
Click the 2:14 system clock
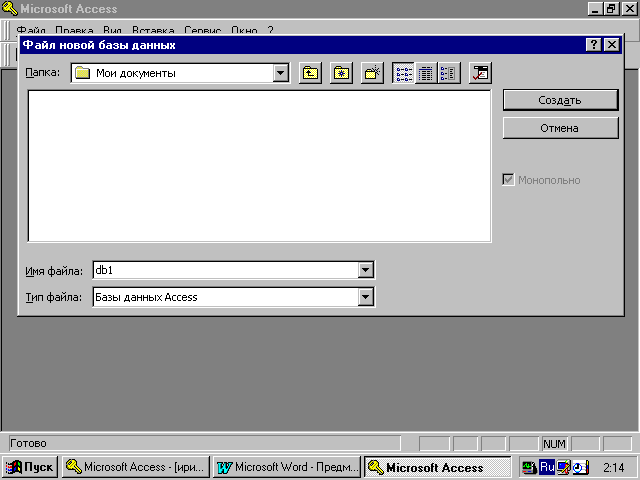pyautogui.click(x=613, y=467)
